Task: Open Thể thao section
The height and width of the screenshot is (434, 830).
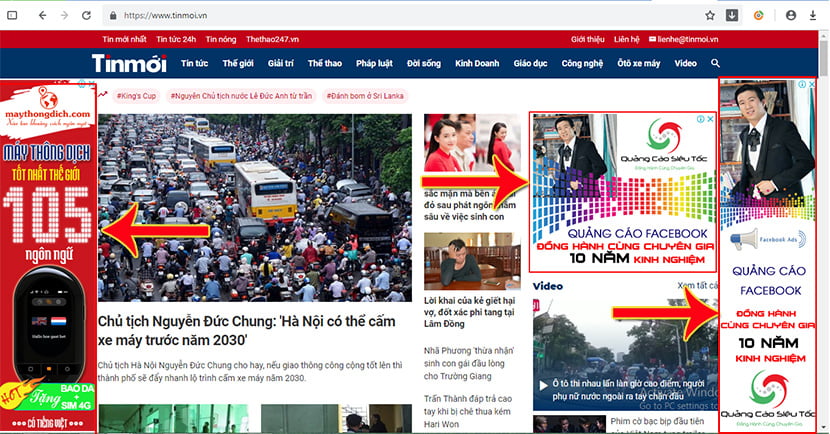Action: click(324, 63)
